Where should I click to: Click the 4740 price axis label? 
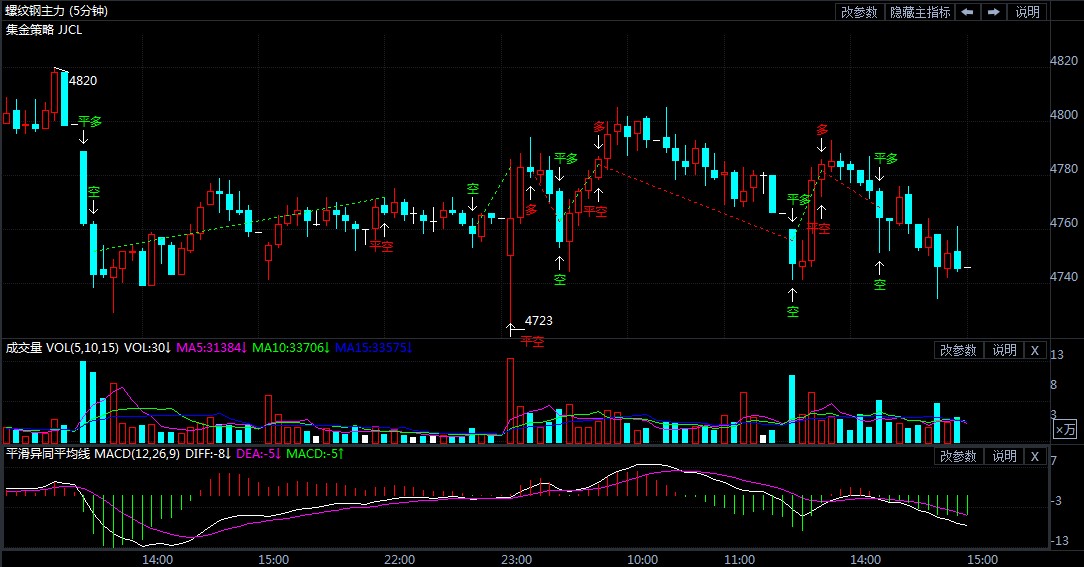(1063, 277)
